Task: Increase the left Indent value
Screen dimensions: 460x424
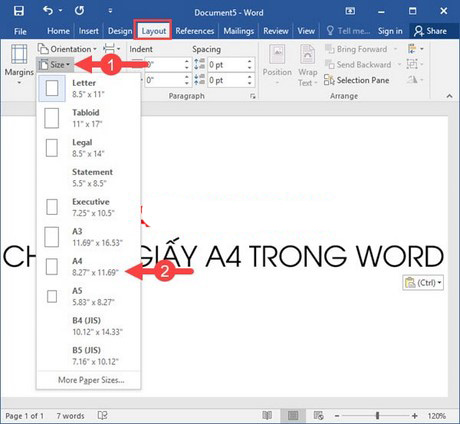Action: (x=187, y=61)
